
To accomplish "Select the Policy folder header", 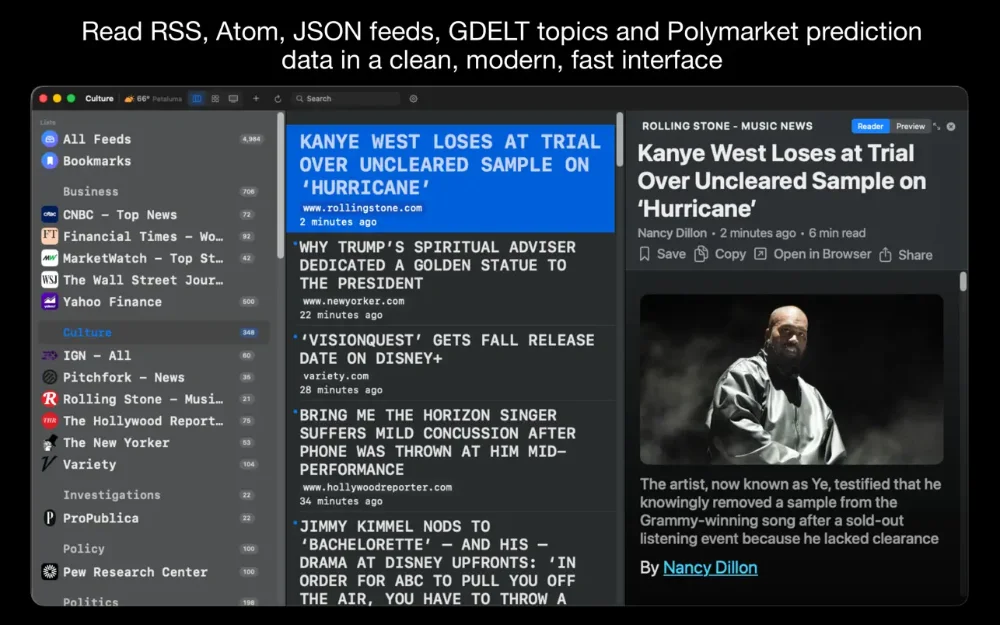I will [153, 548].
